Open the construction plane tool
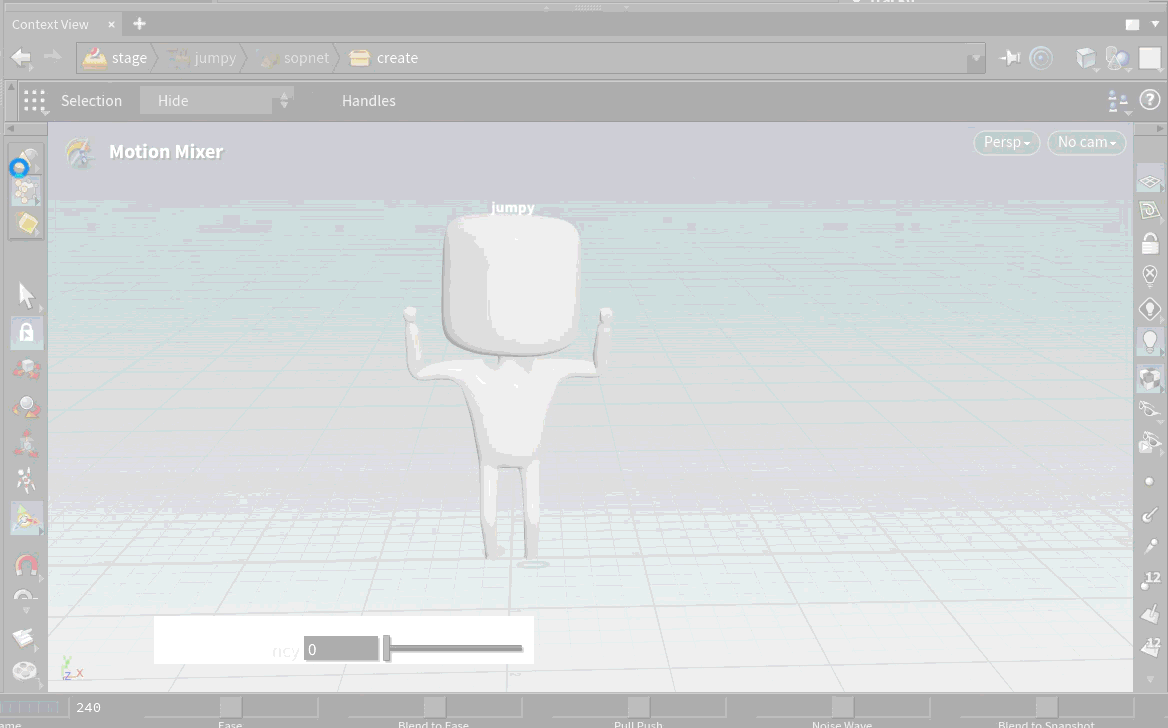Viewport: 1168px width, 728px height. tap(24, 639)
